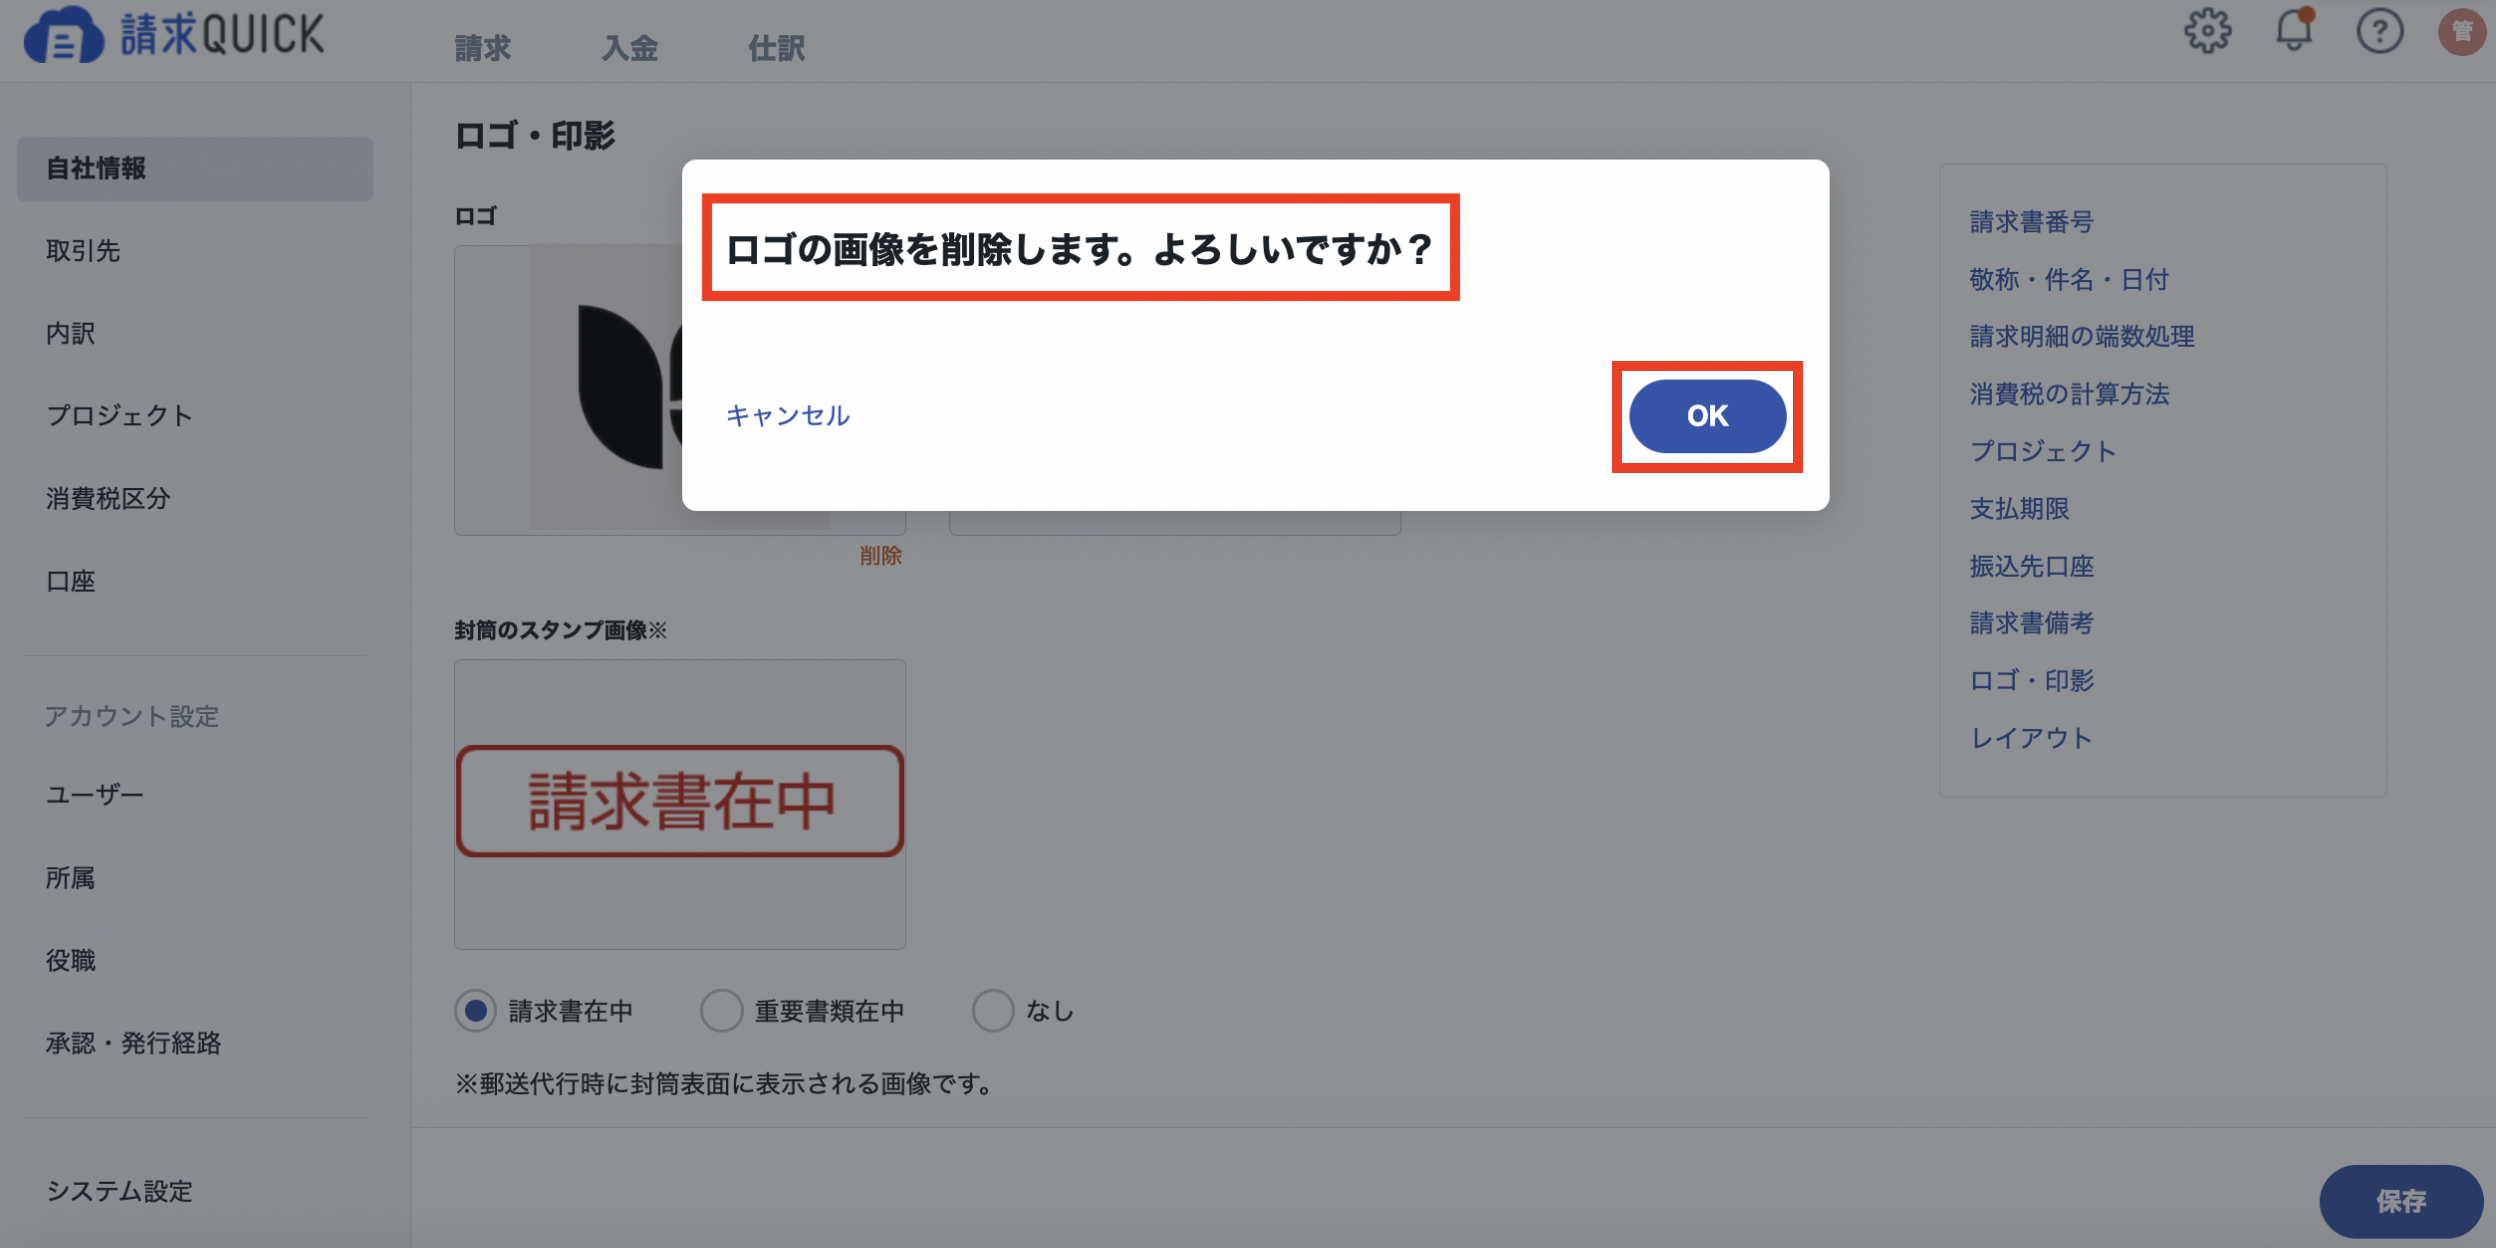Open 承認・発行経路 in the sidebar
This screenshot has width=2496, height=1248.
coord(133,1044)
